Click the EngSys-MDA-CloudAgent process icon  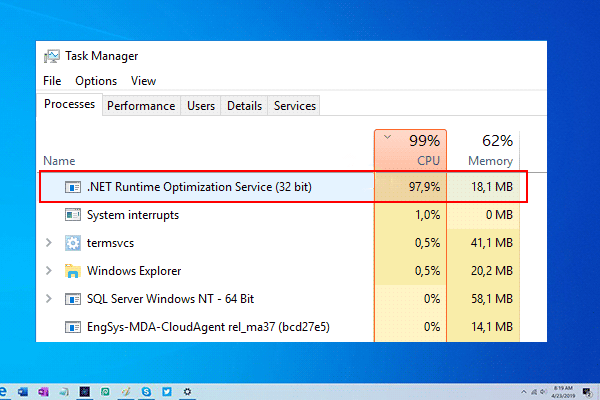72,326
